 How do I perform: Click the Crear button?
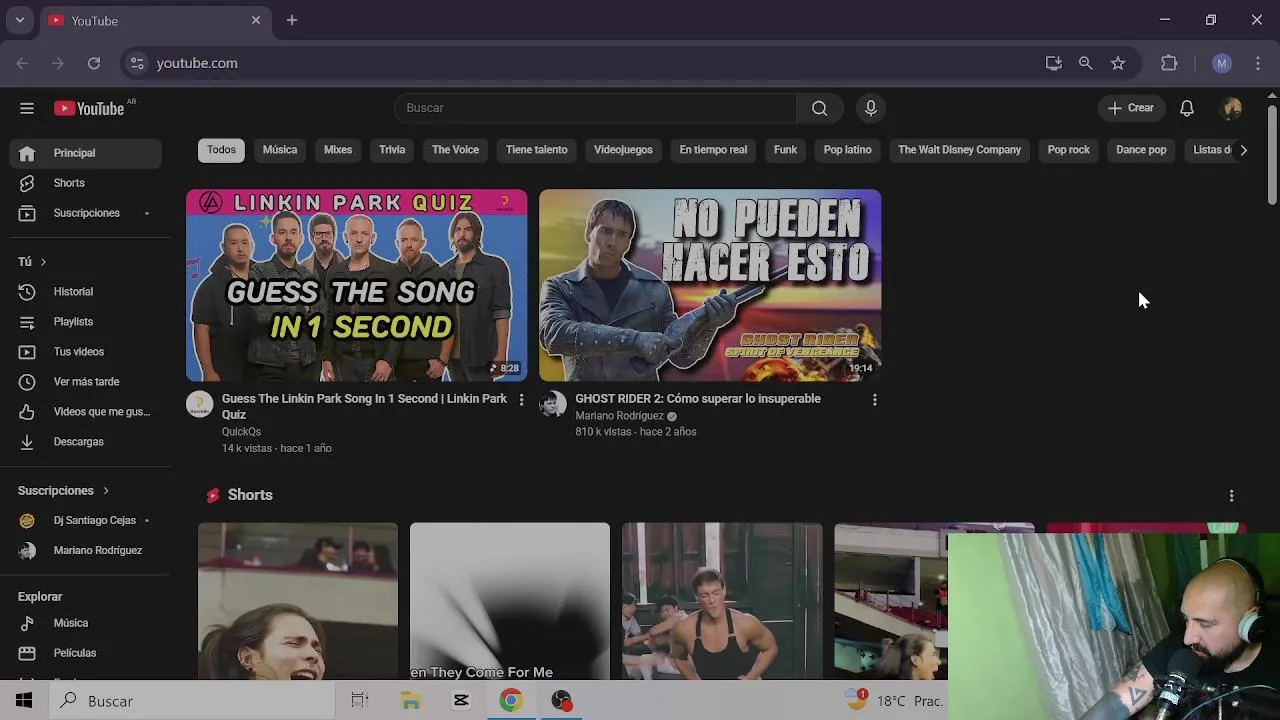click(1131, 108)
